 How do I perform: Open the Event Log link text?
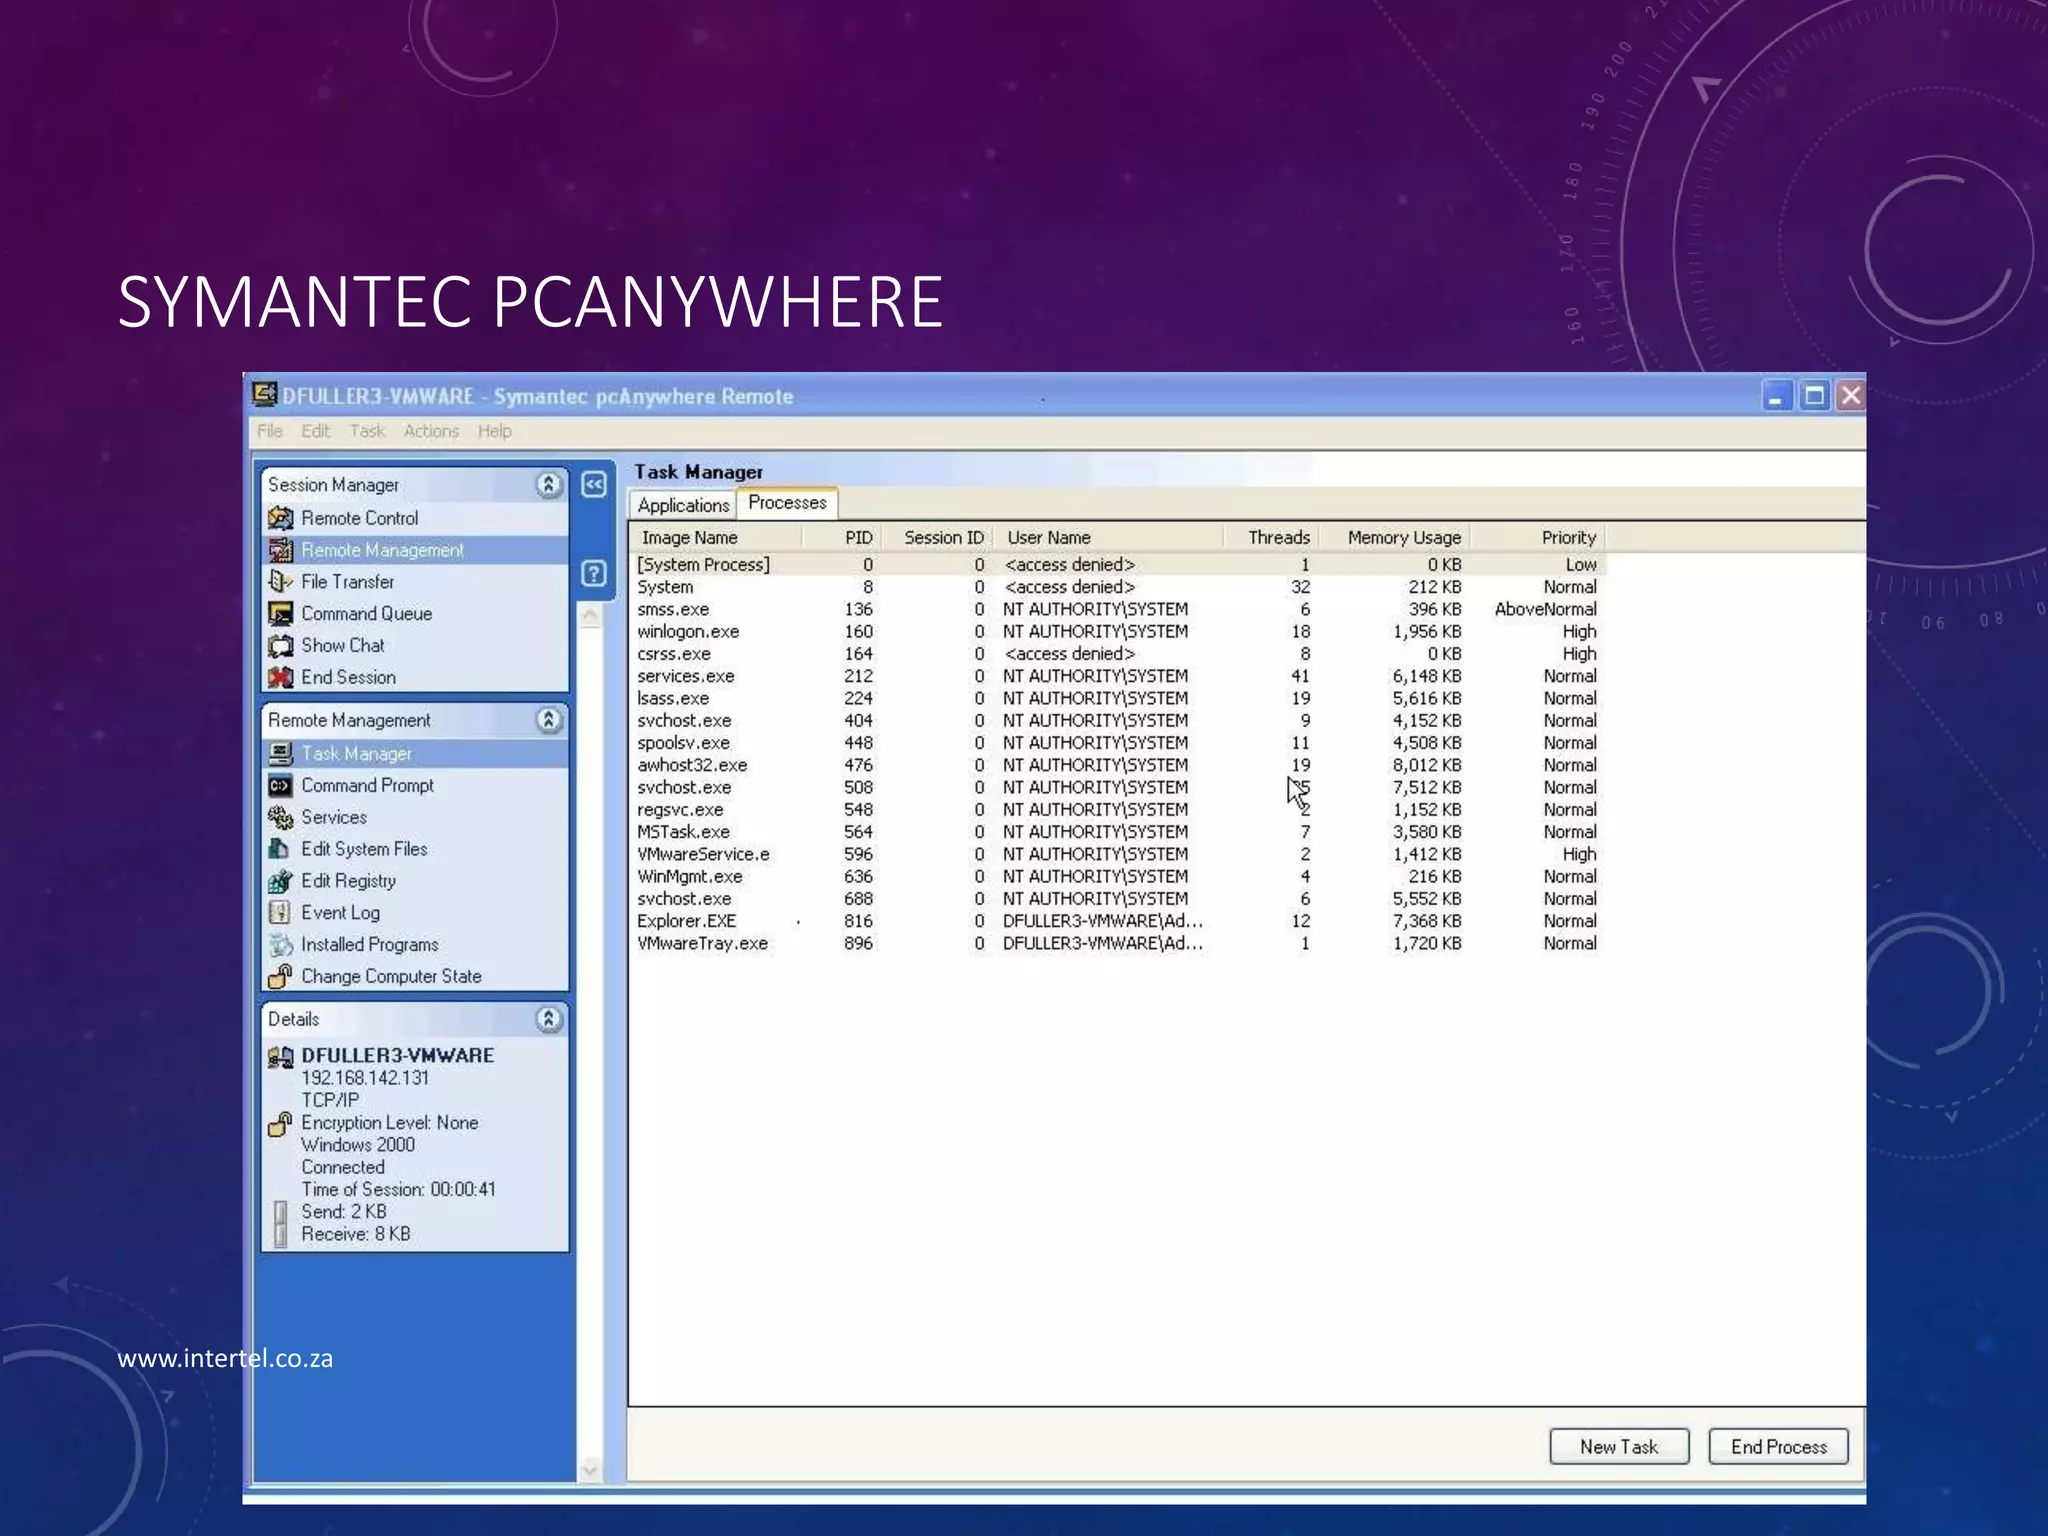click(x=341, y=912)
